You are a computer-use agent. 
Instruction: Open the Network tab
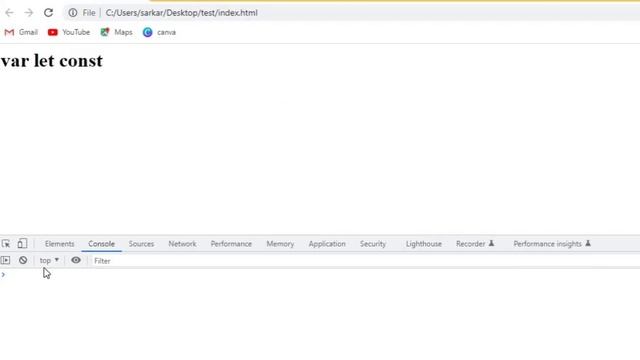[182, 244]
